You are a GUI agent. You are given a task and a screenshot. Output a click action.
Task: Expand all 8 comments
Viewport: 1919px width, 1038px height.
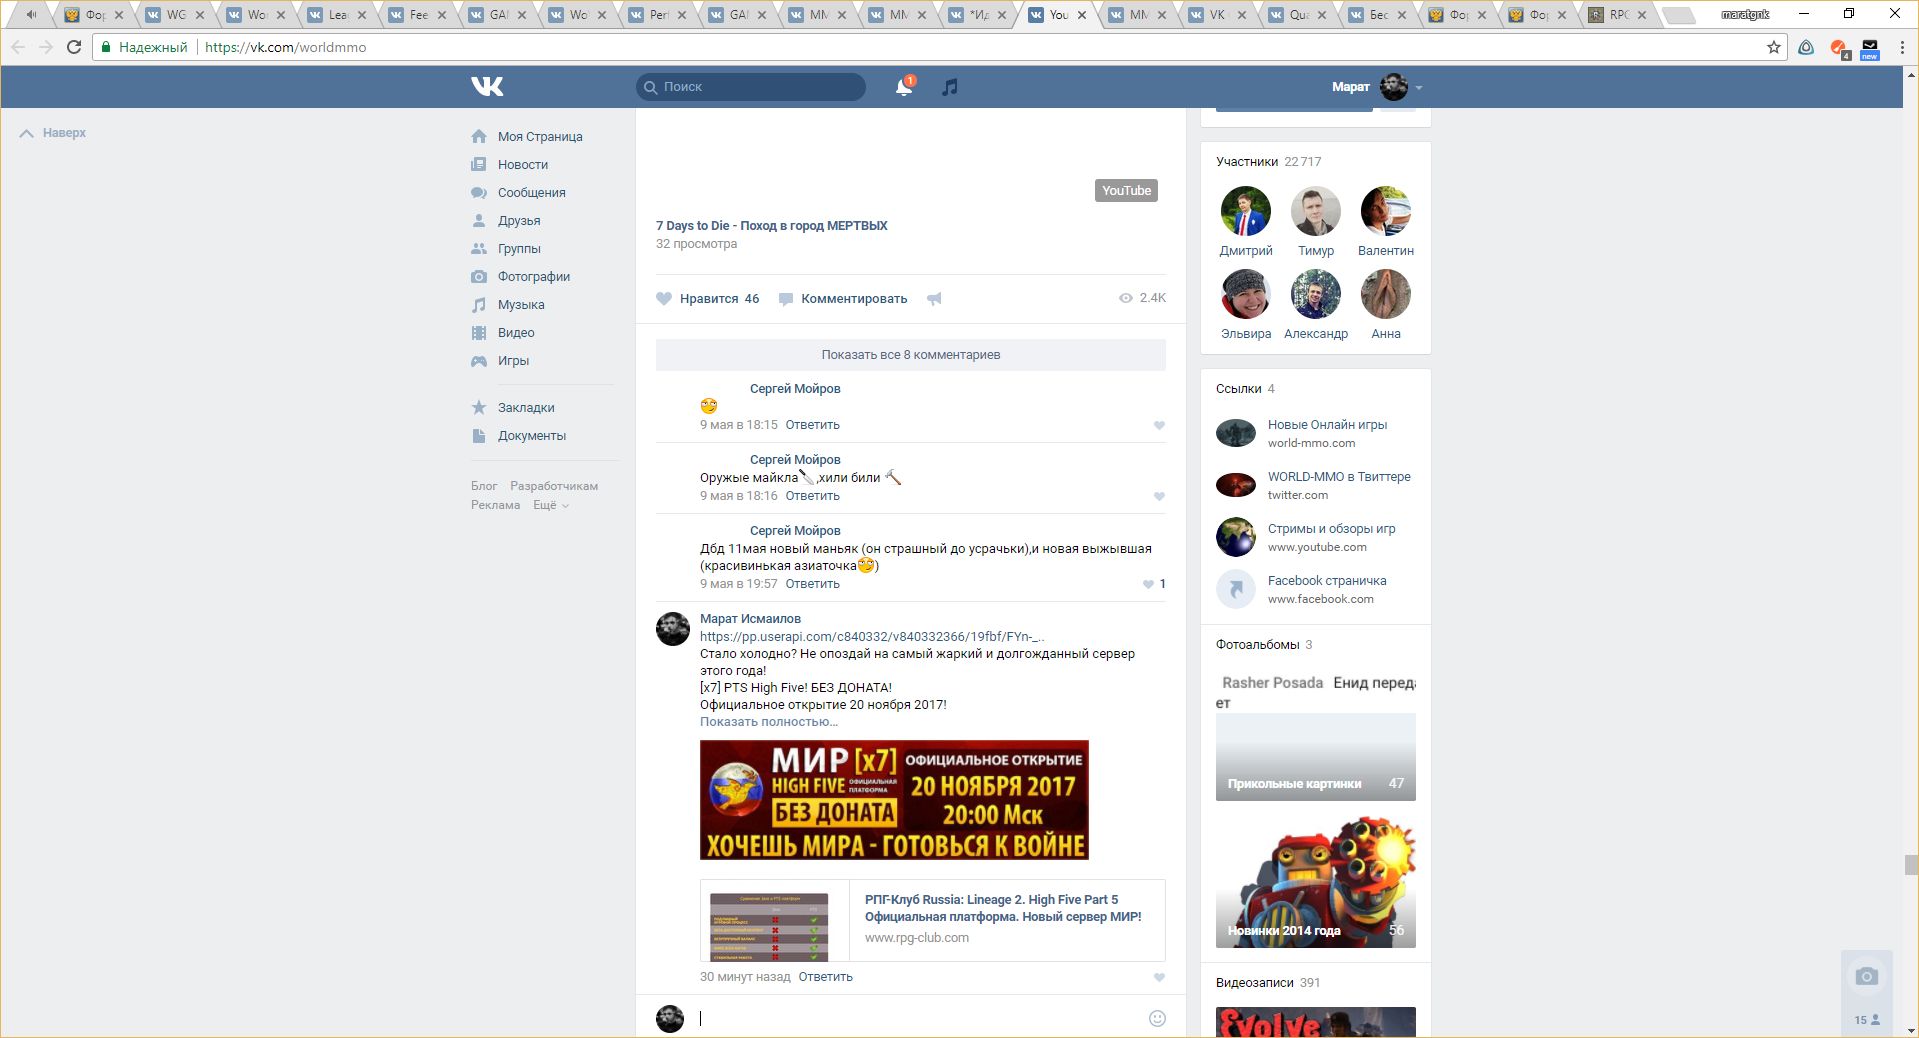tap(911, 355)
